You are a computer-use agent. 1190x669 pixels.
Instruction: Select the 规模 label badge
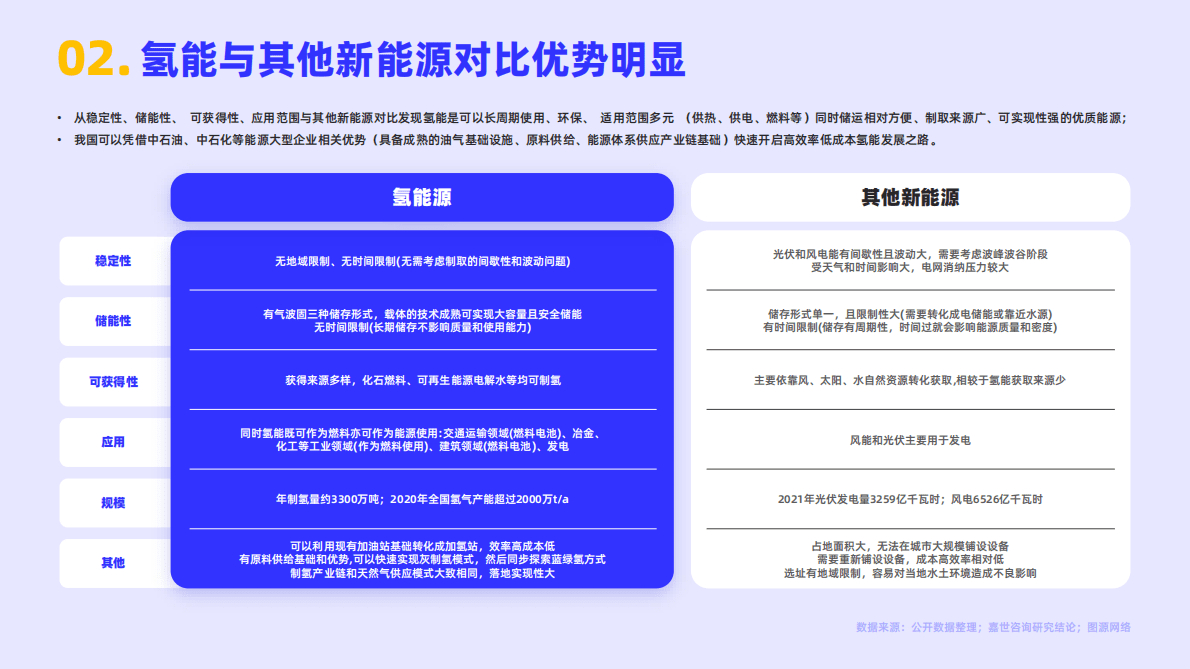(x=114, y=502)
